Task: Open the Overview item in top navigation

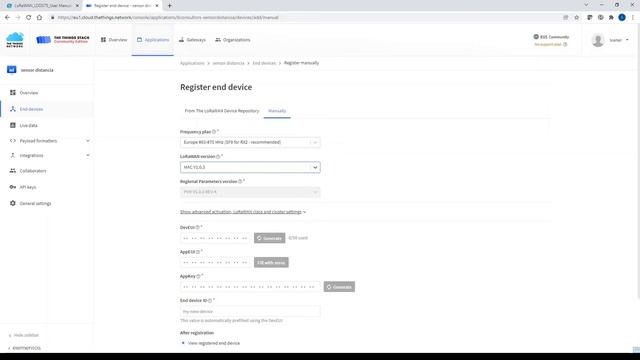Action: (x=114, y=40)
